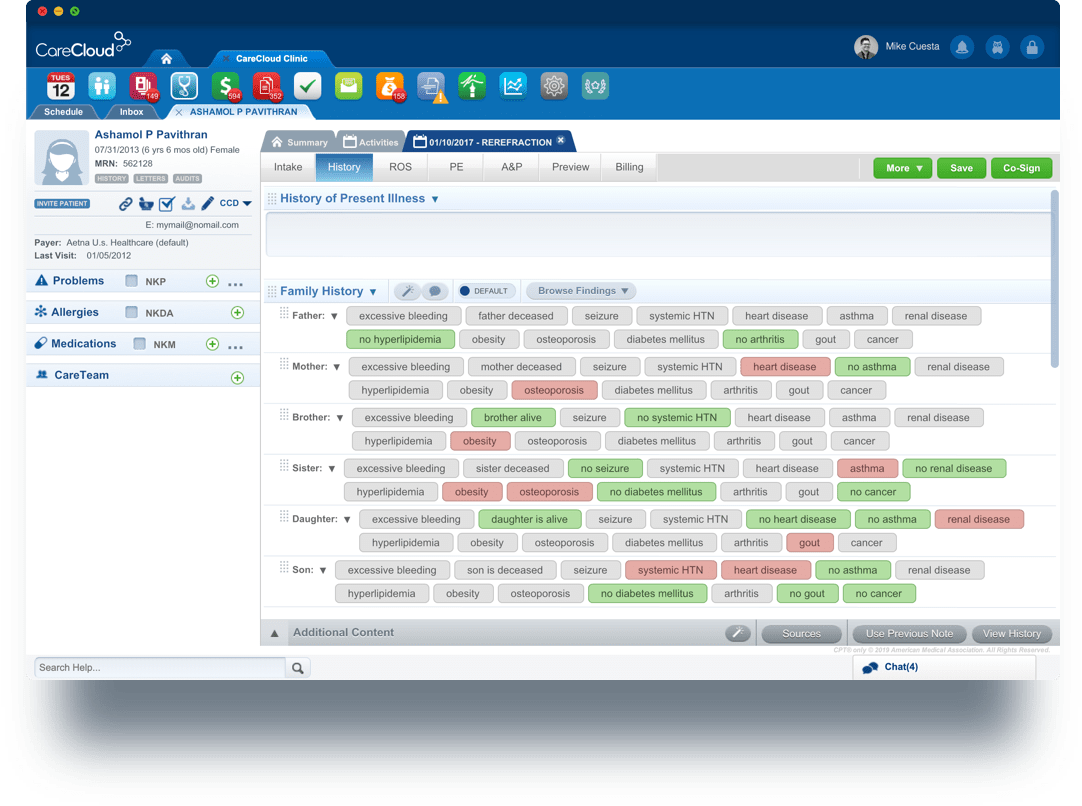Switch to the ROS tab
This screenshot has width=1082, height=806.
coord(400,167)
